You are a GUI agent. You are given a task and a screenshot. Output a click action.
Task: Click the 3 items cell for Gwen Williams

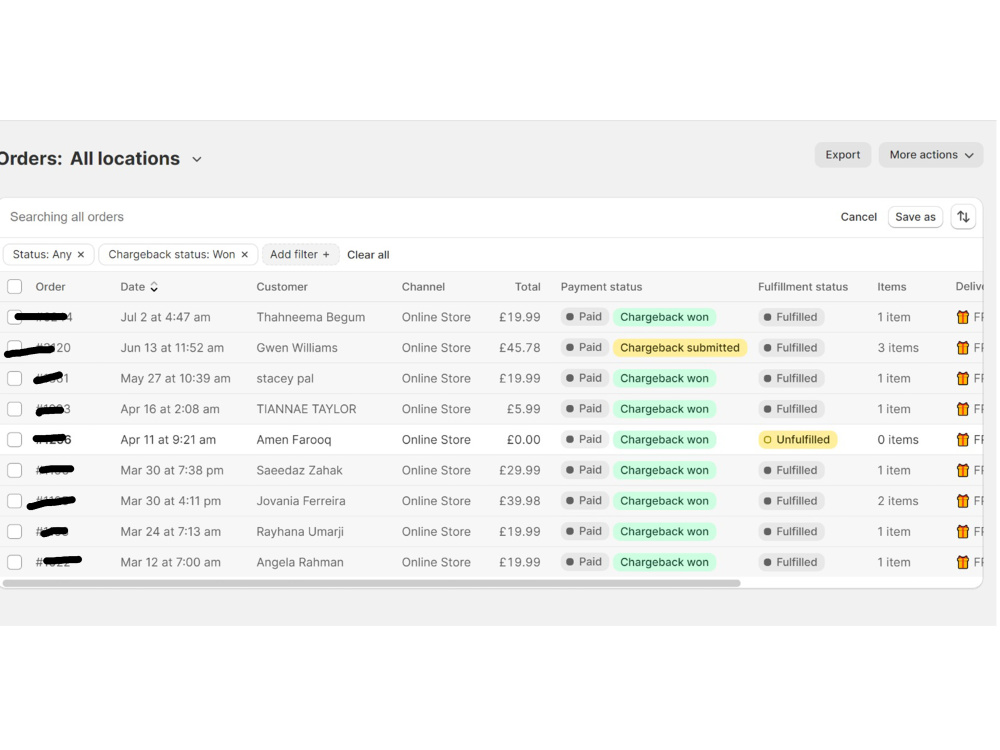[898, 348]
